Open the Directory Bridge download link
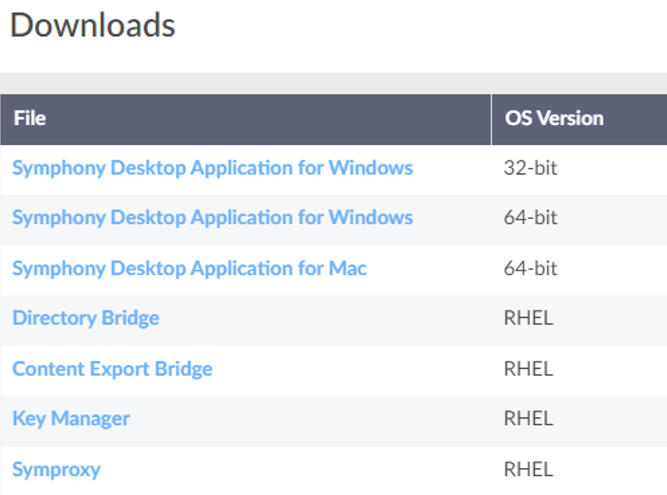The image size is (667, 495). 86,319
